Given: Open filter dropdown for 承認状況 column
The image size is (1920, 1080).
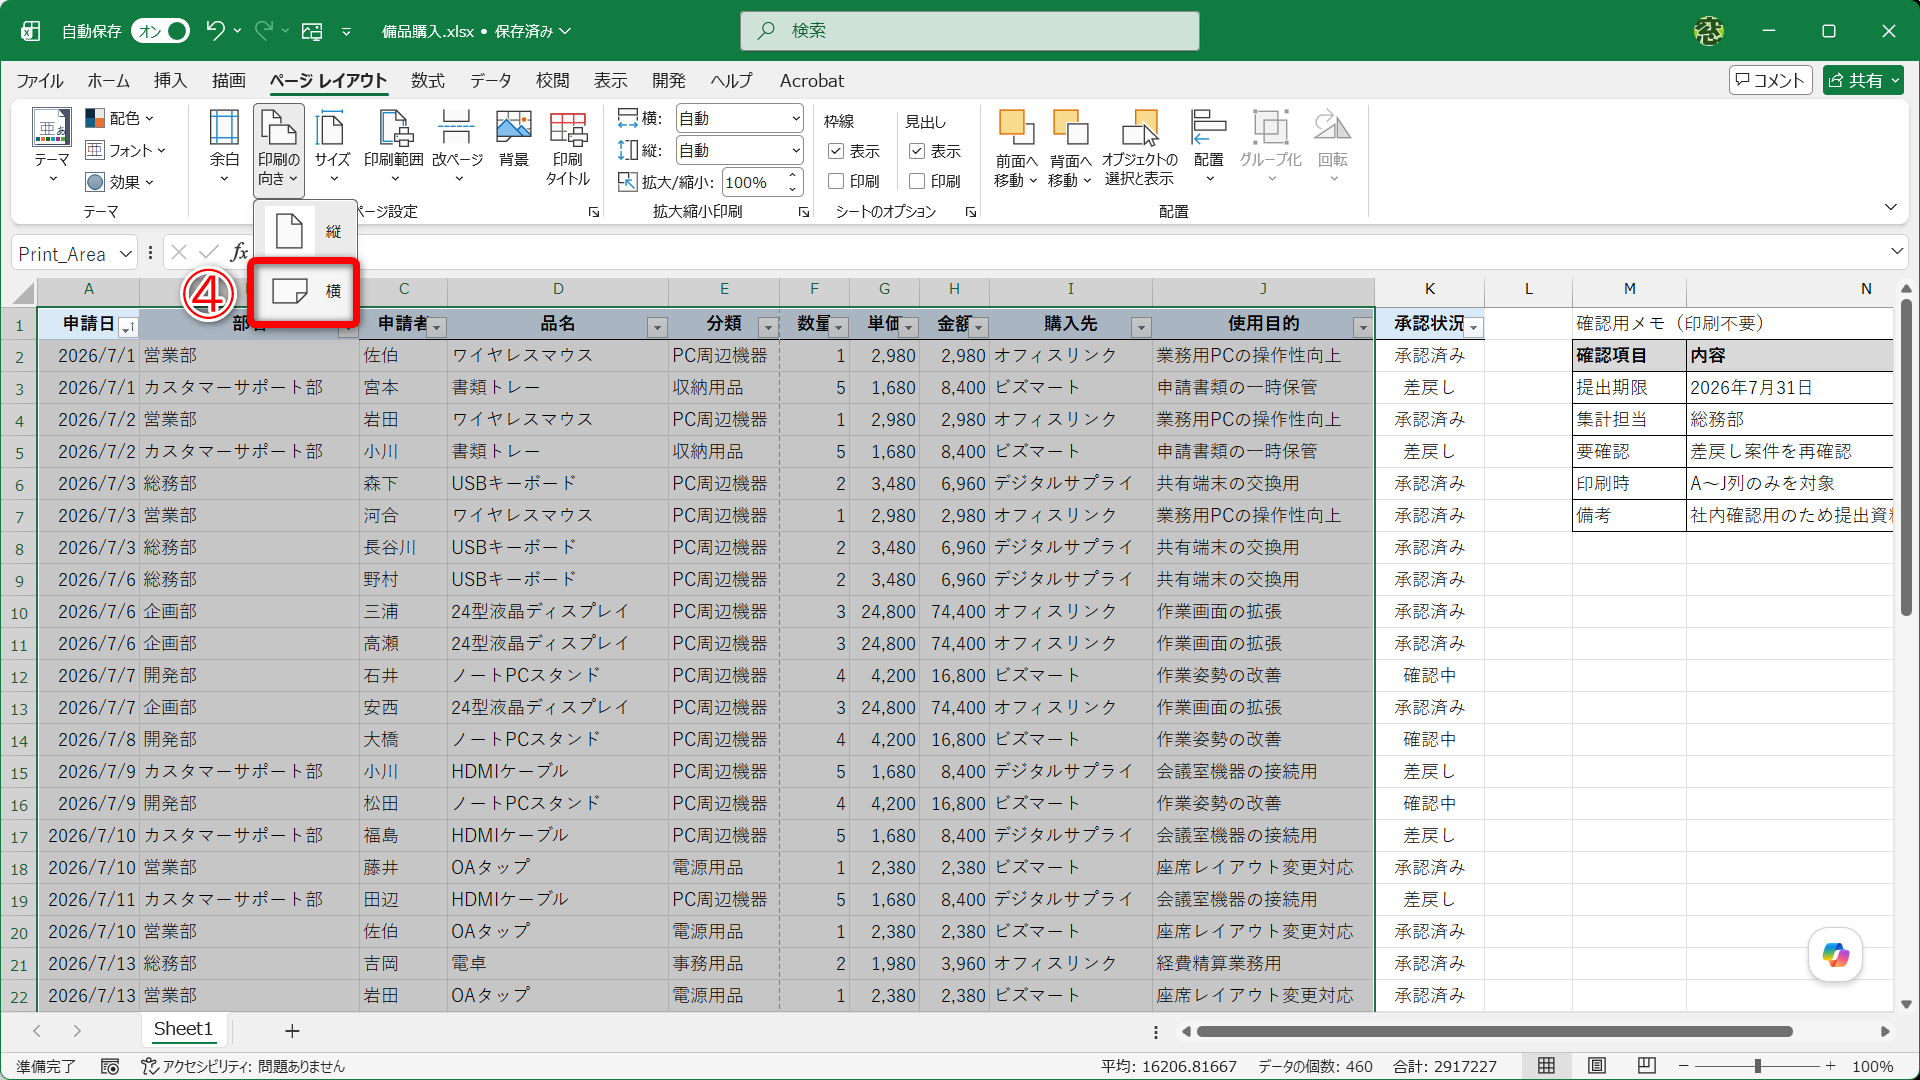Looking at the screenshot, I should coord(1474,327).
